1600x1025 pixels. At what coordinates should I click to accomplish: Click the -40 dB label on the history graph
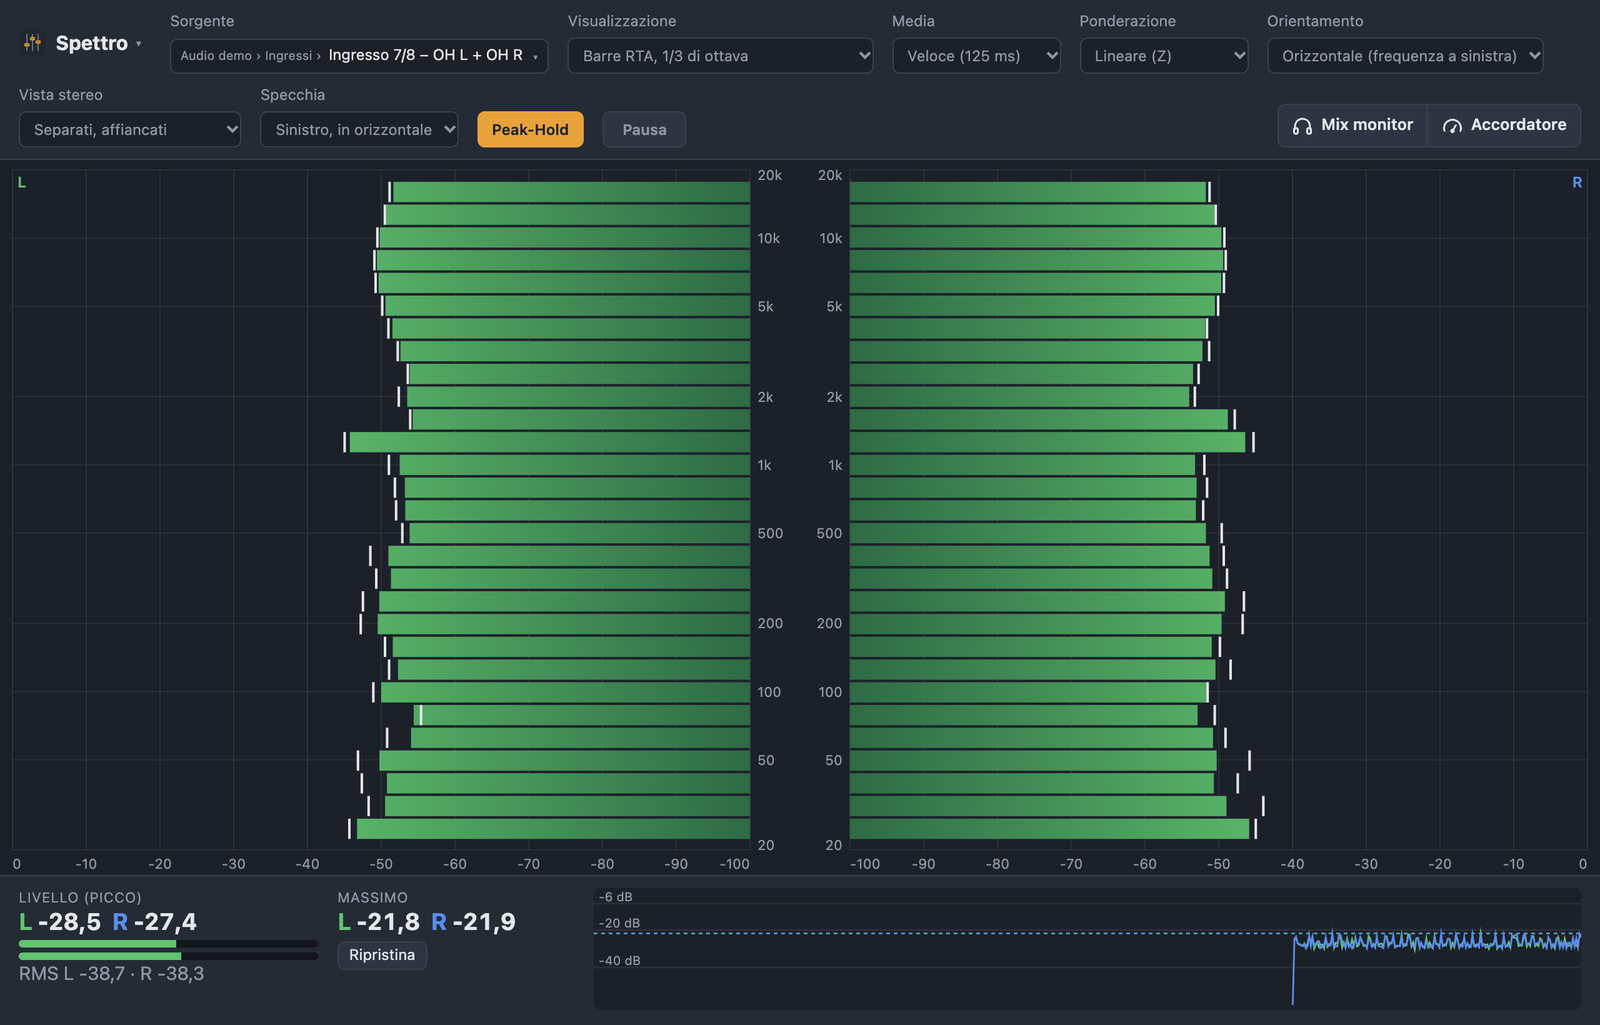[x=620, y=961]
